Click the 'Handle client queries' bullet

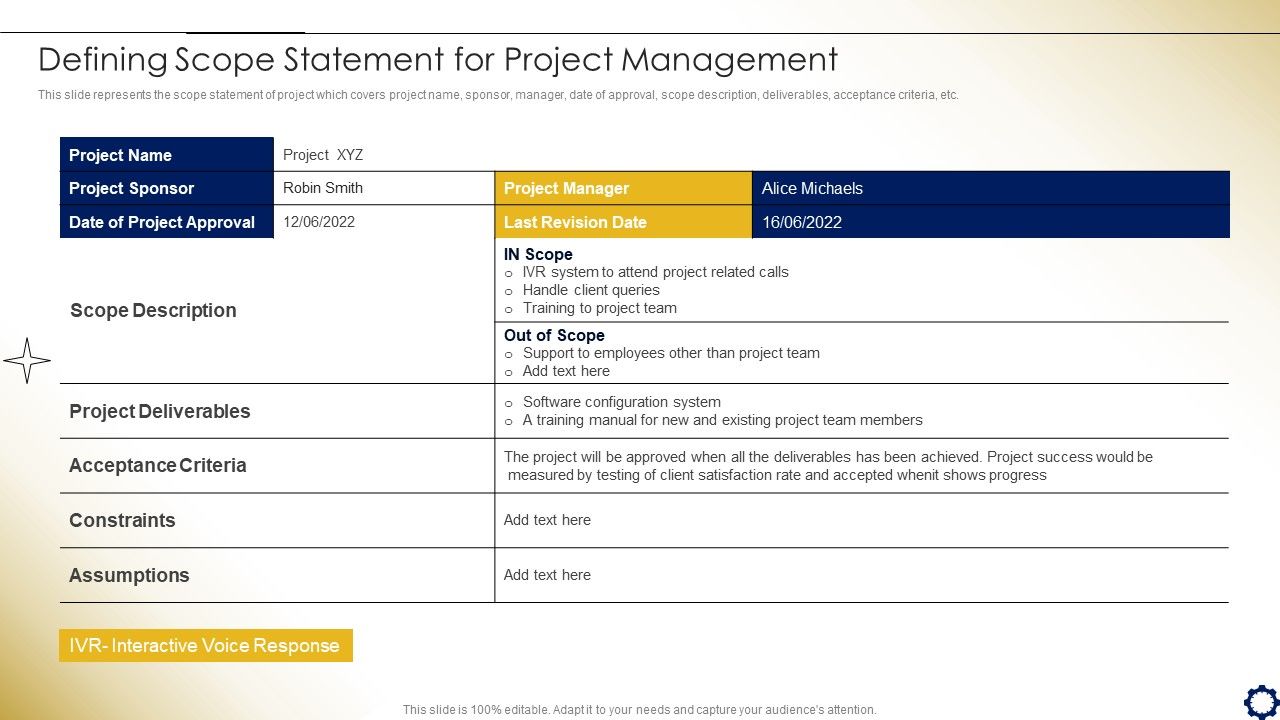tap(591, 290)
